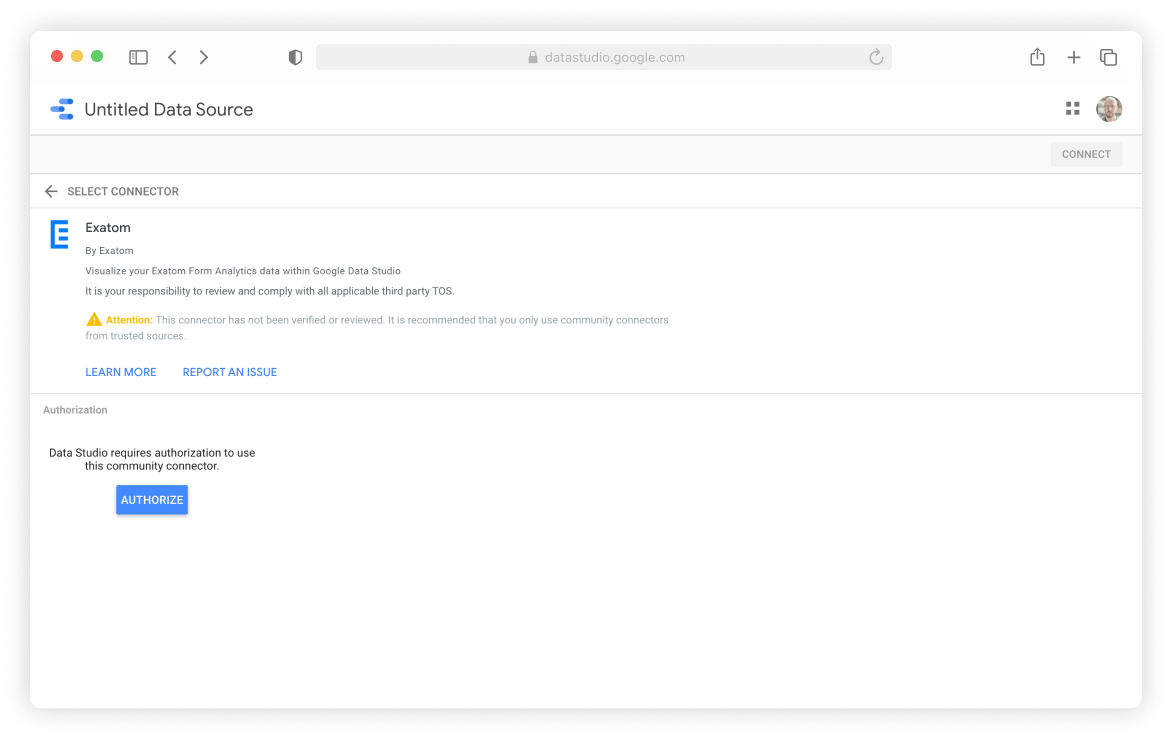Viewport: 1172px width, 738px height.
Task: Click the SELECT CONNECTOR label
Action: click(x=123, y=191)
